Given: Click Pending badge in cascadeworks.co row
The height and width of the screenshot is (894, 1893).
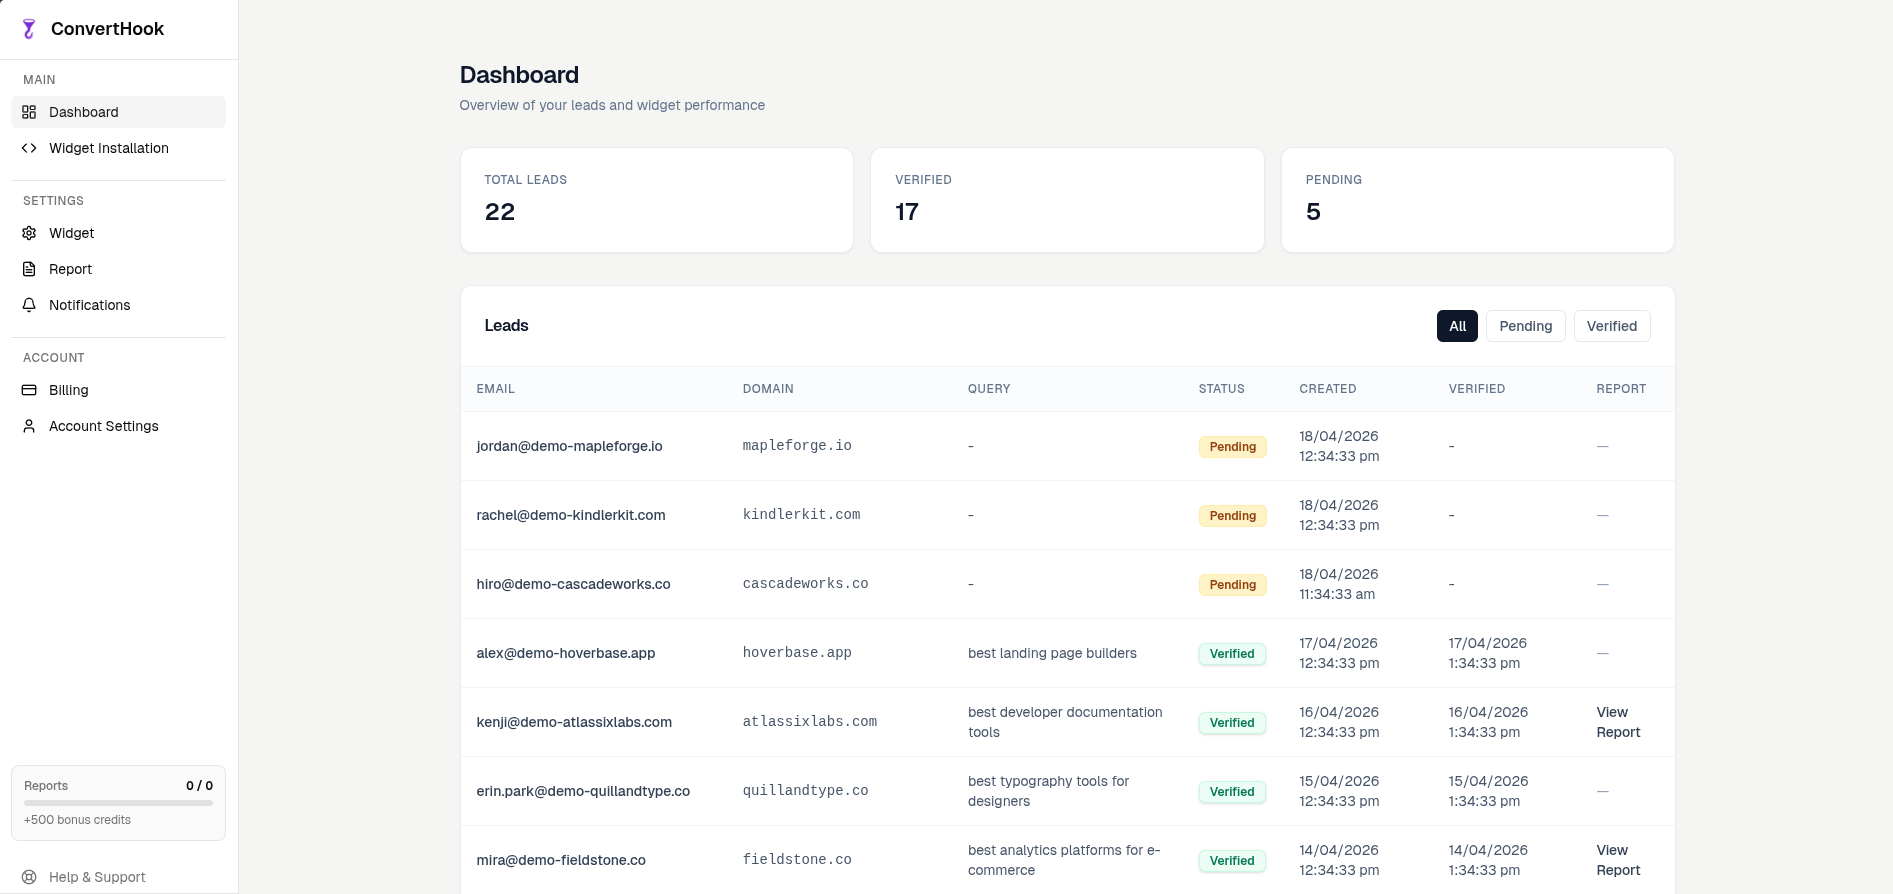Looking at the screenshot, I should click(1232, 585).
